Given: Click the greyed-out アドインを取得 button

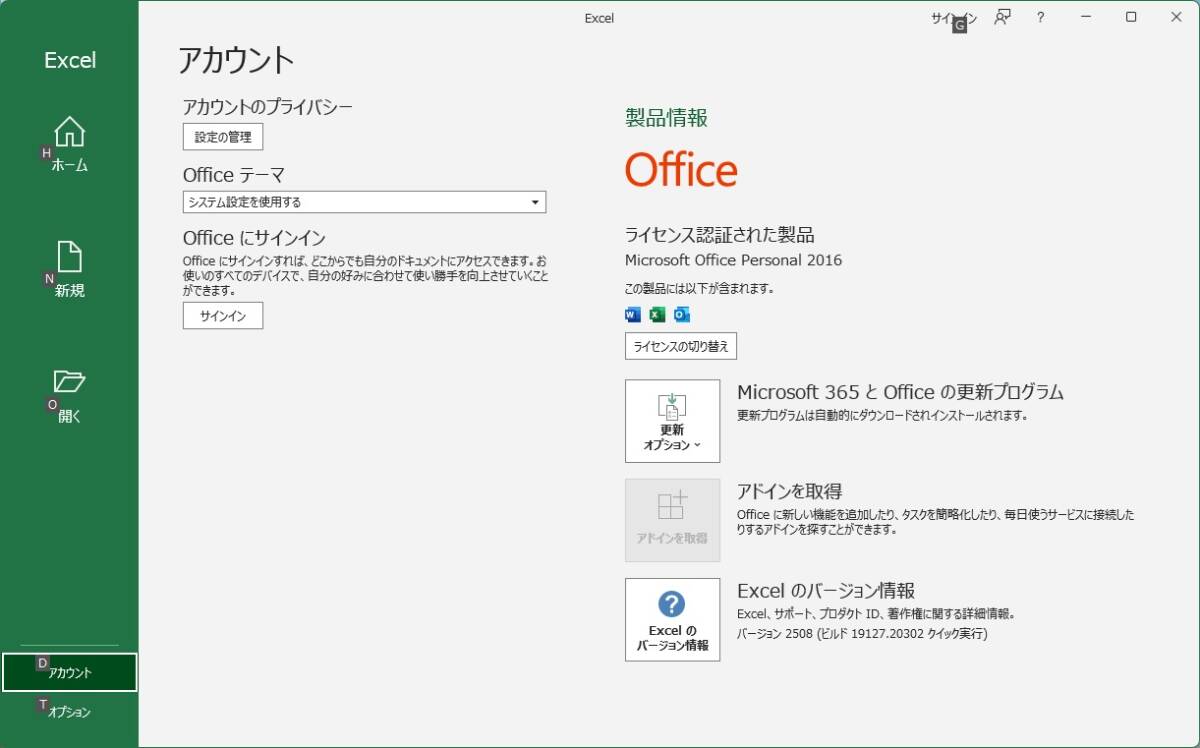Looking at the screenshot, I should (x=672, y=520).
